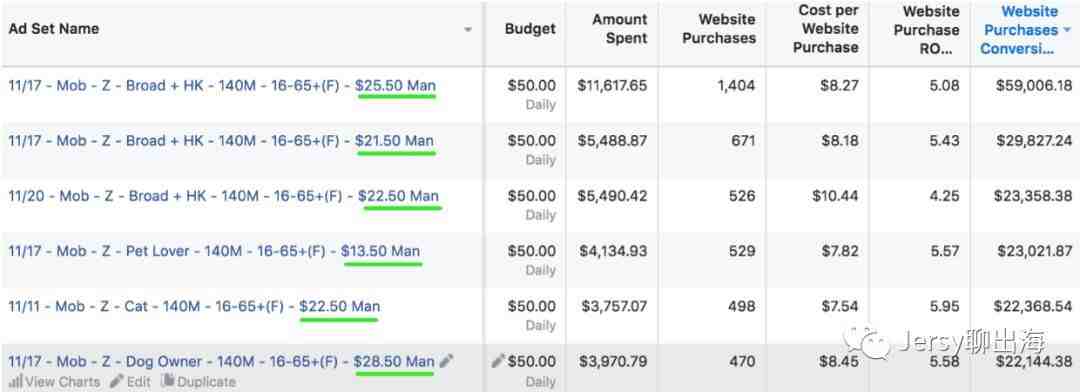Sort by the Amount Spent column header
This screenshot has height=392, width=1080.
620,29
